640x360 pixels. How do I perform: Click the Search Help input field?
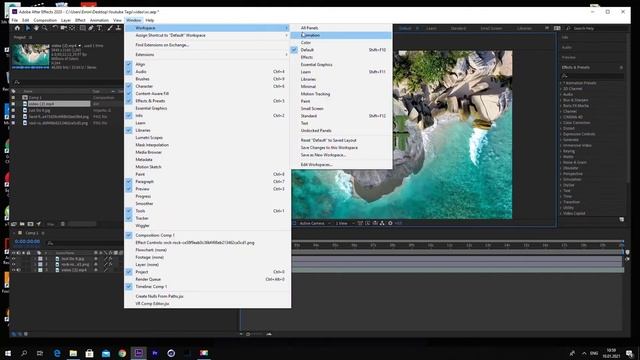pyautogui.click(x=598, y=28)
